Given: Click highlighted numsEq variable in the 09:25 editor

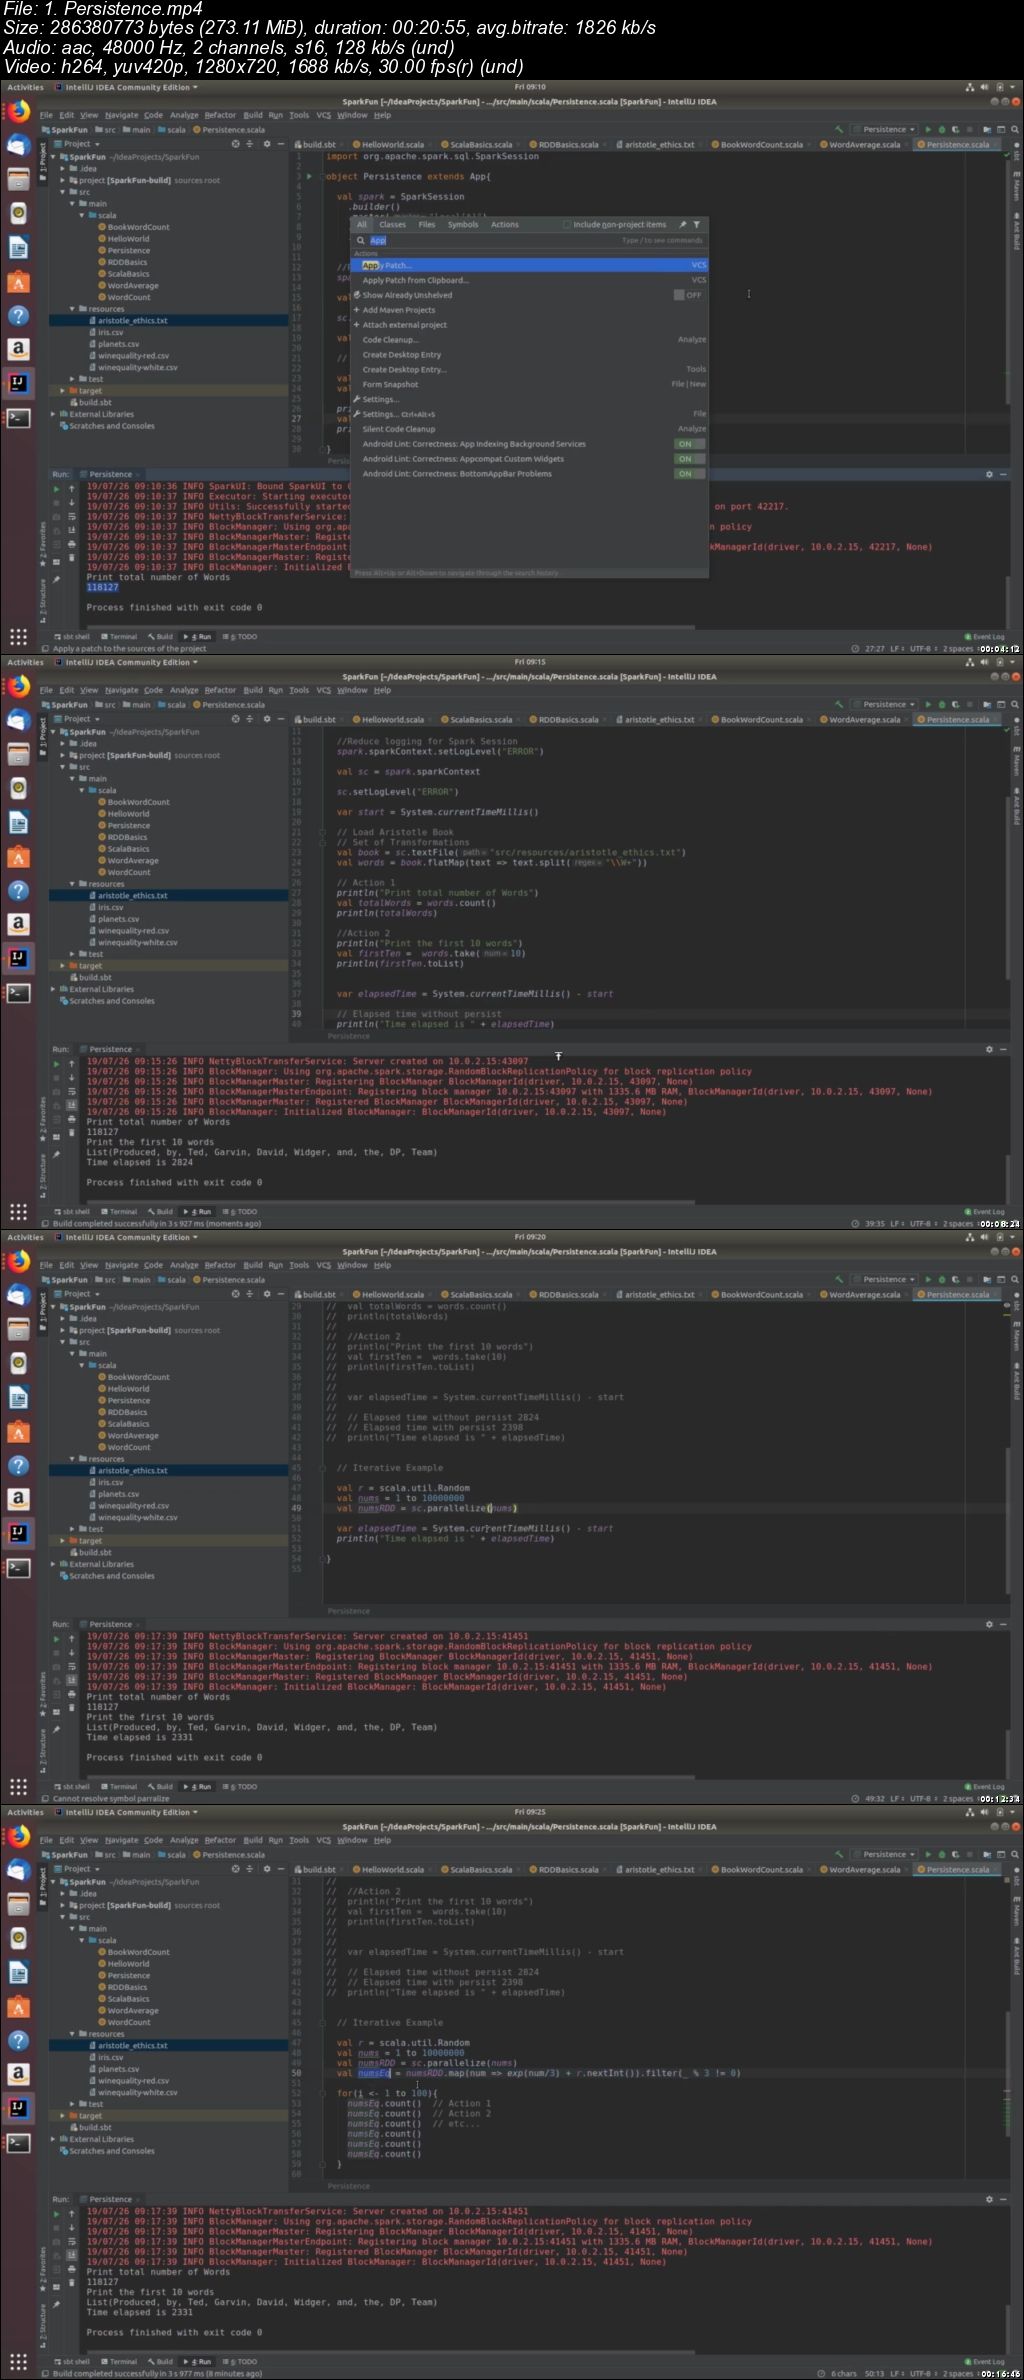Looking at the screenshot, I should pos(375,2073).
